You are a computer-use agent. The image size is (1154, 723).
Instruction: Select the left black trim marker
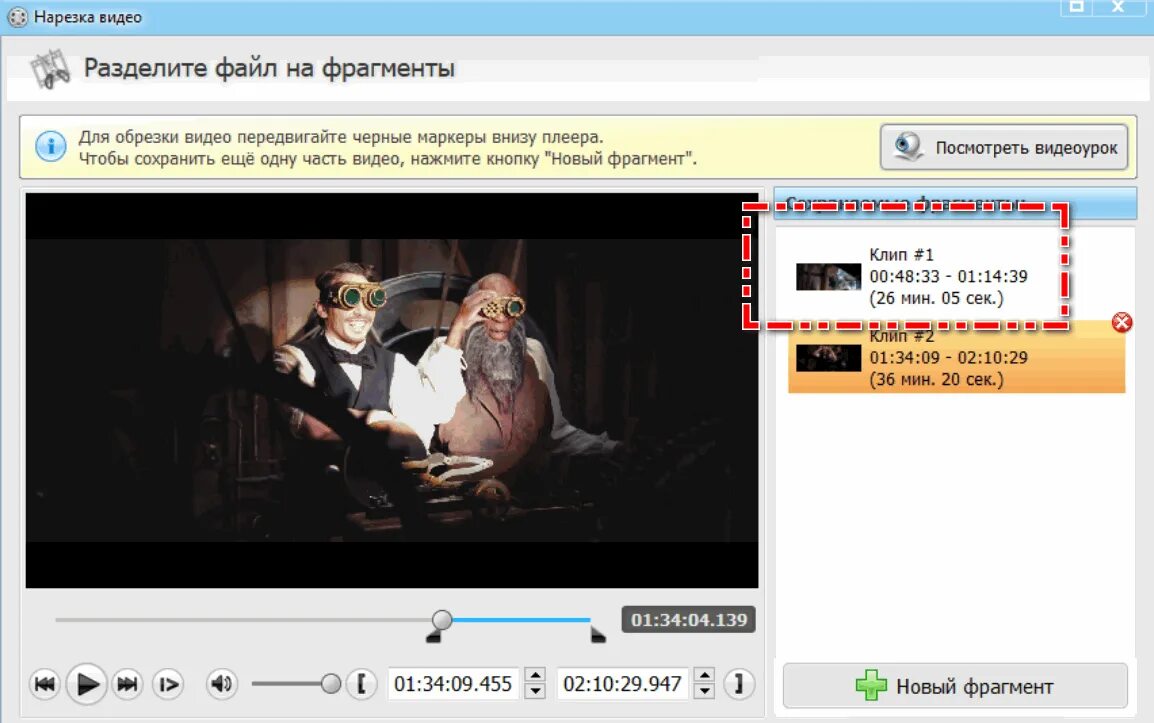pos(433,637)
